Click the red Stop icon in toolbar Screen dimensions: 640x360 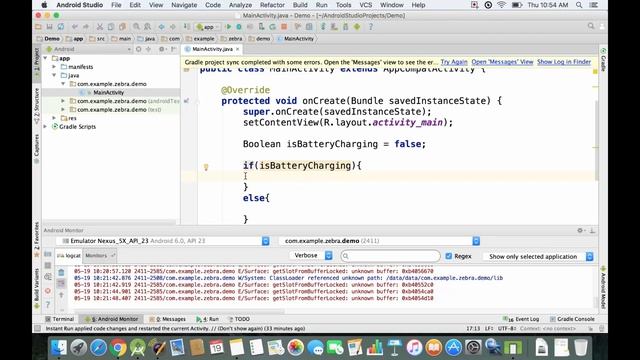pos(284,27)
